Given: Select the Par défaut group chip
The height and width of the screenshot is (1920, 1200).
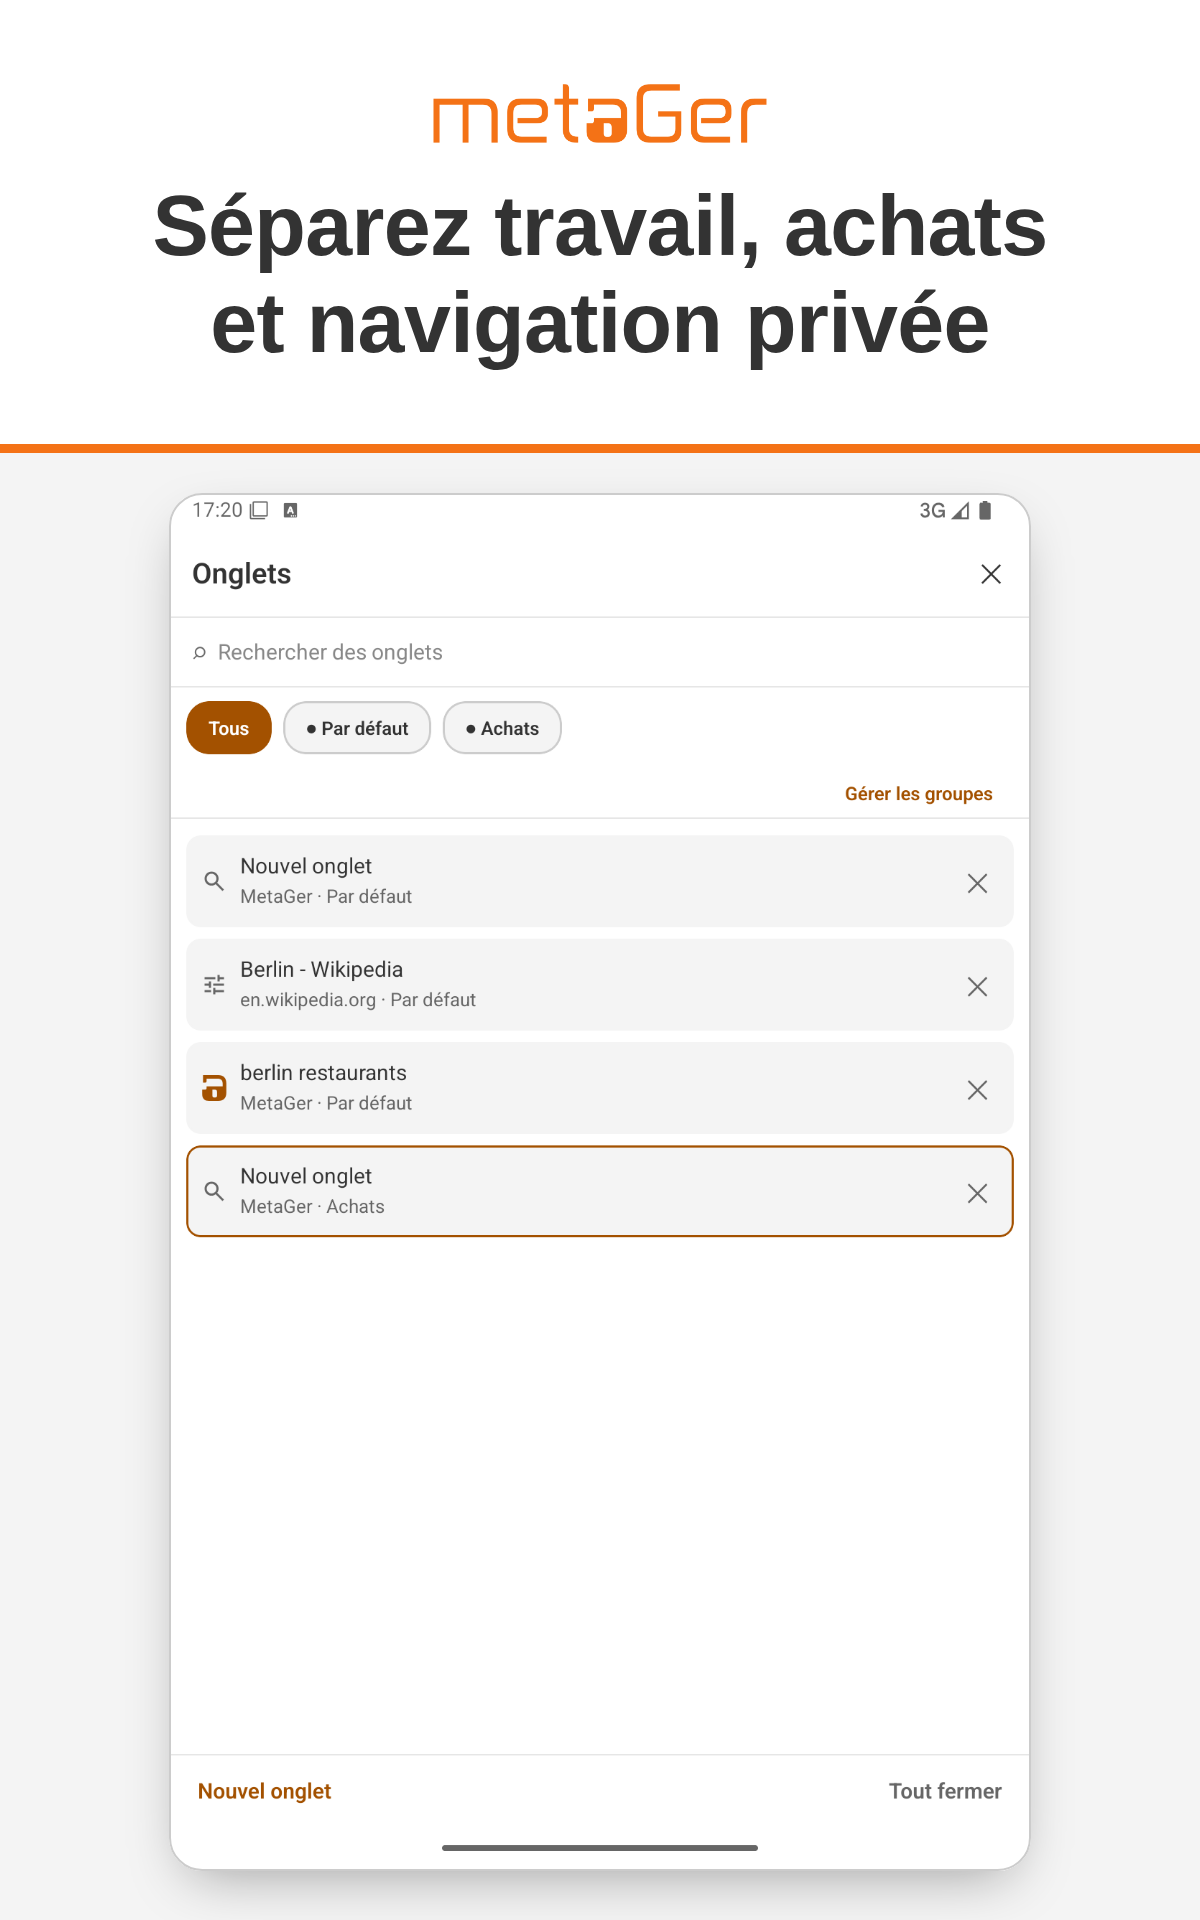Looking at the screenshot, I should (x=357, y=728).
